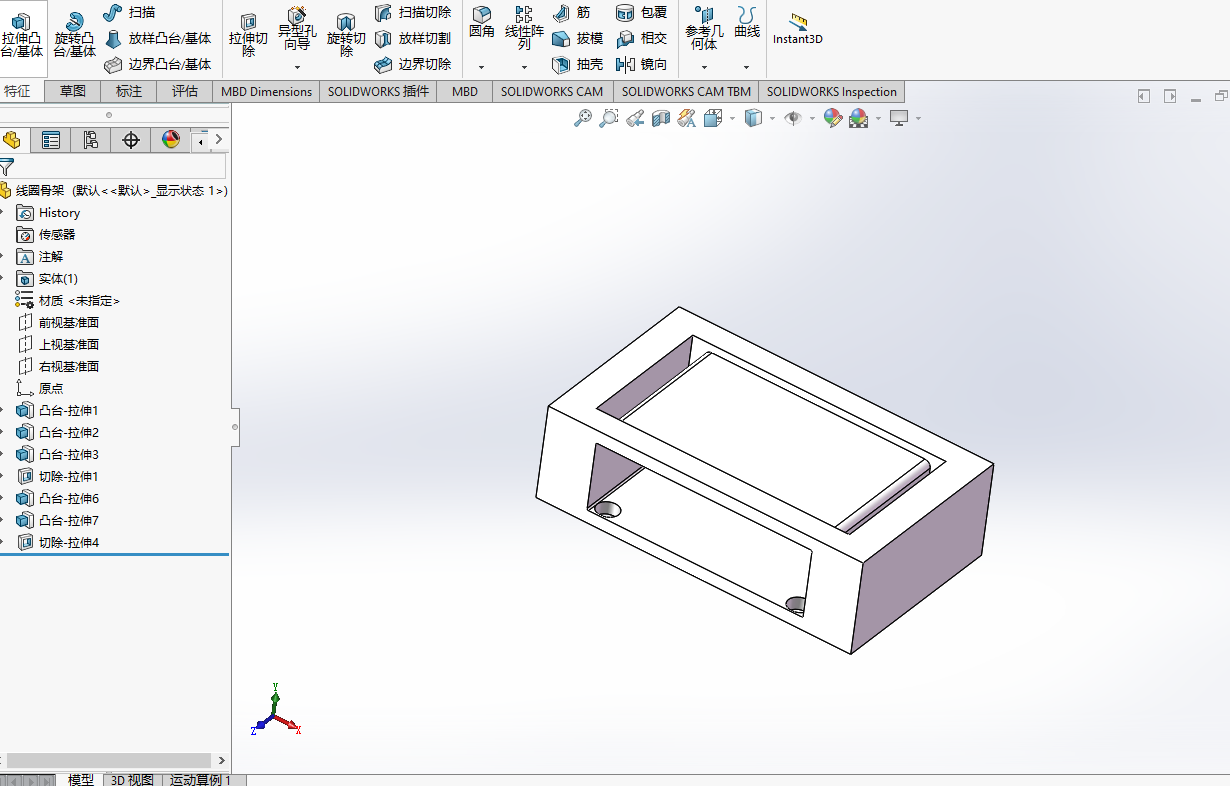This screenshot has width=1230, height=786.
Task: Choose the 放样切割 lofted cut tool
Action: tap(412, 38)
